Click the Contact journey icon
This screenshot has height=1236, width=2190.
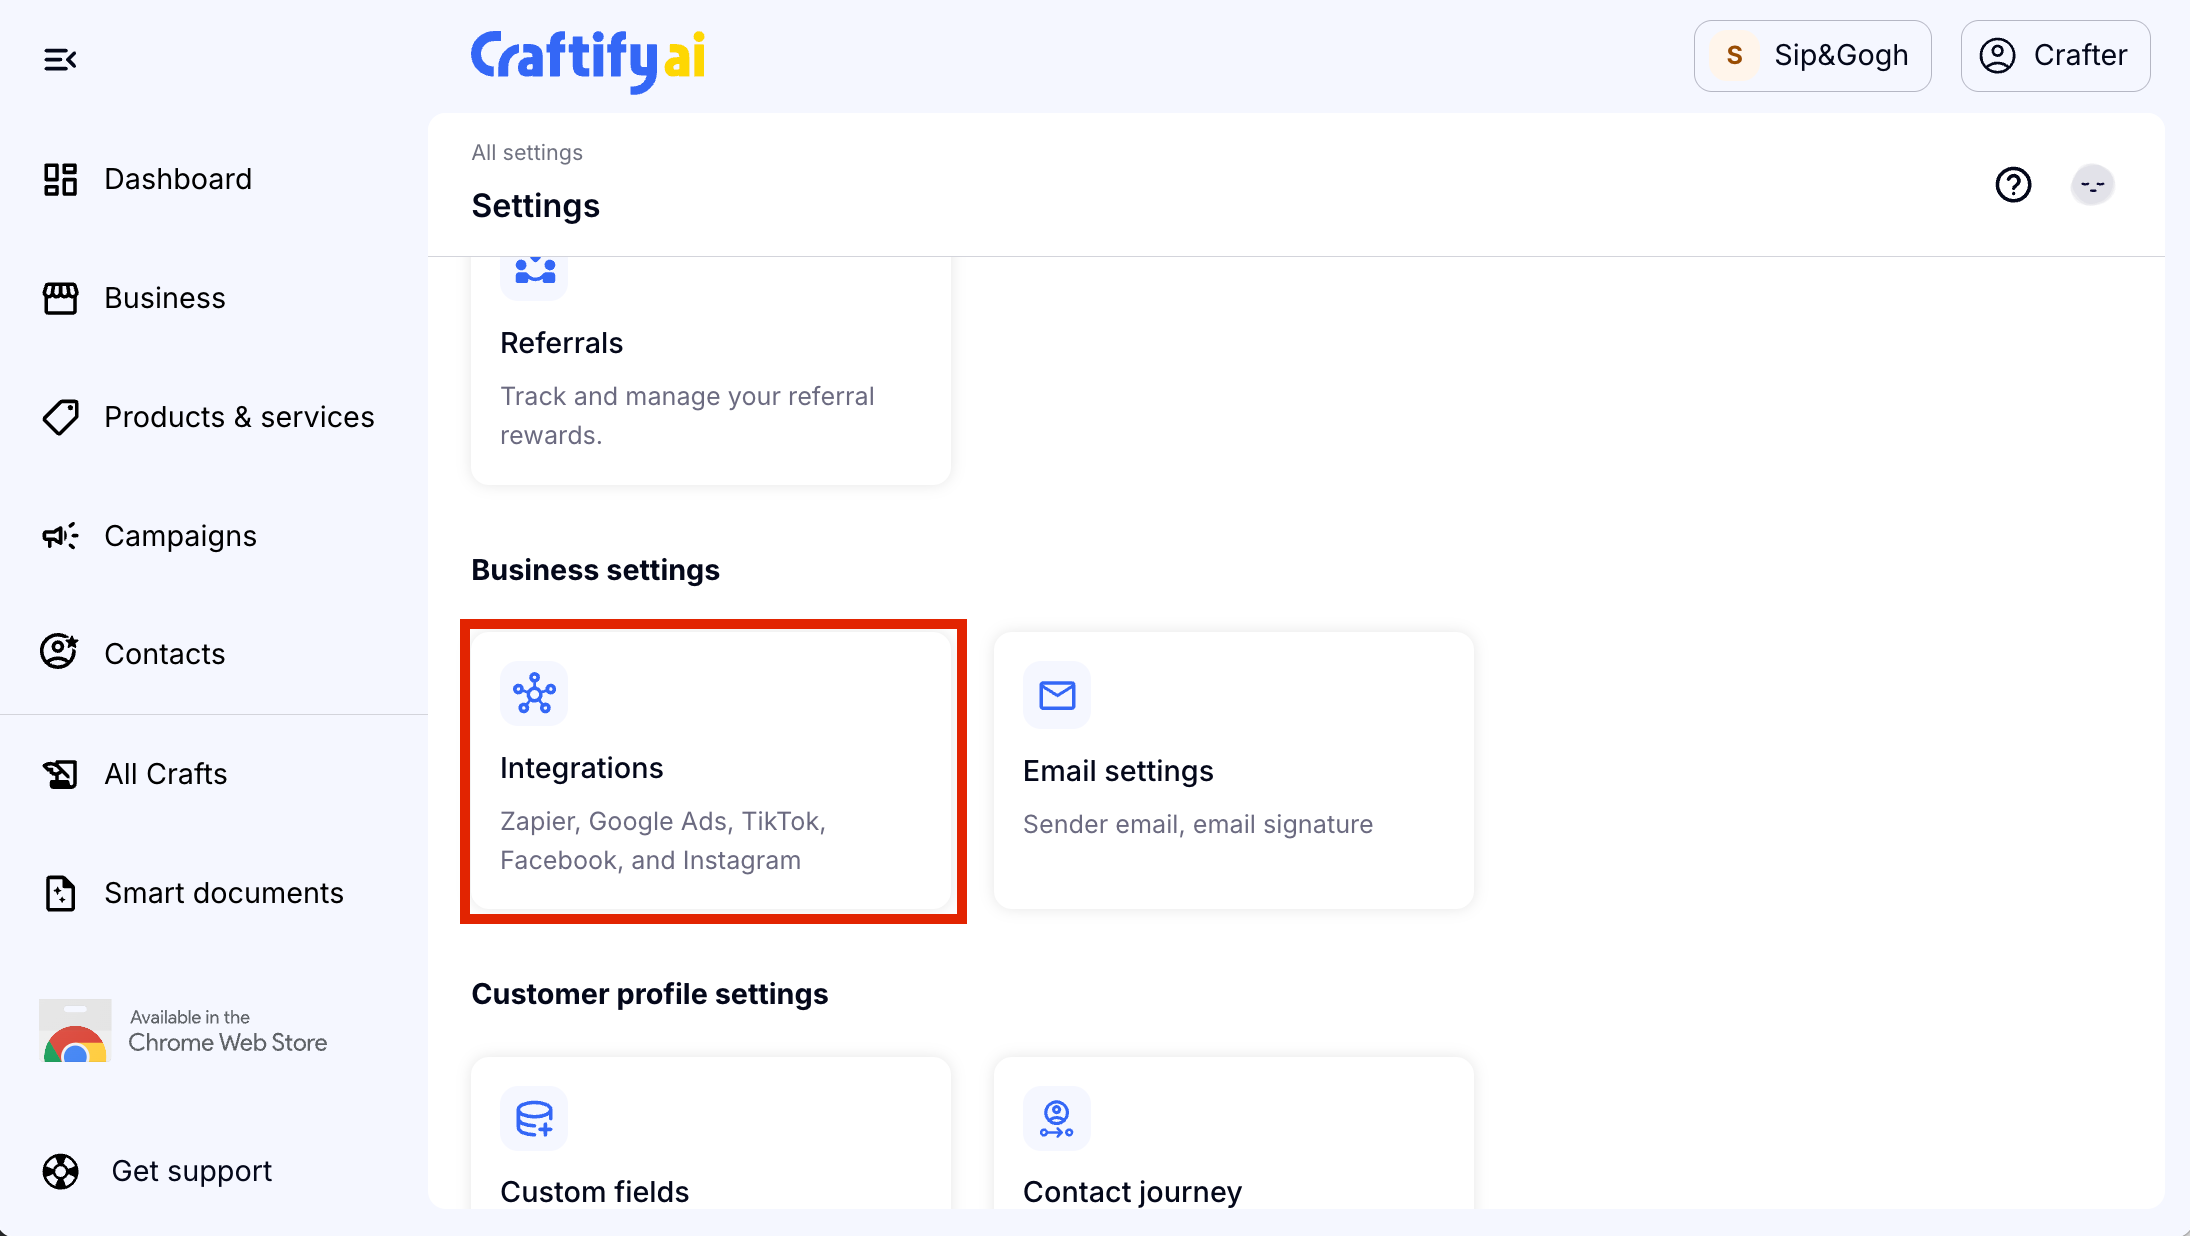1057,1118
